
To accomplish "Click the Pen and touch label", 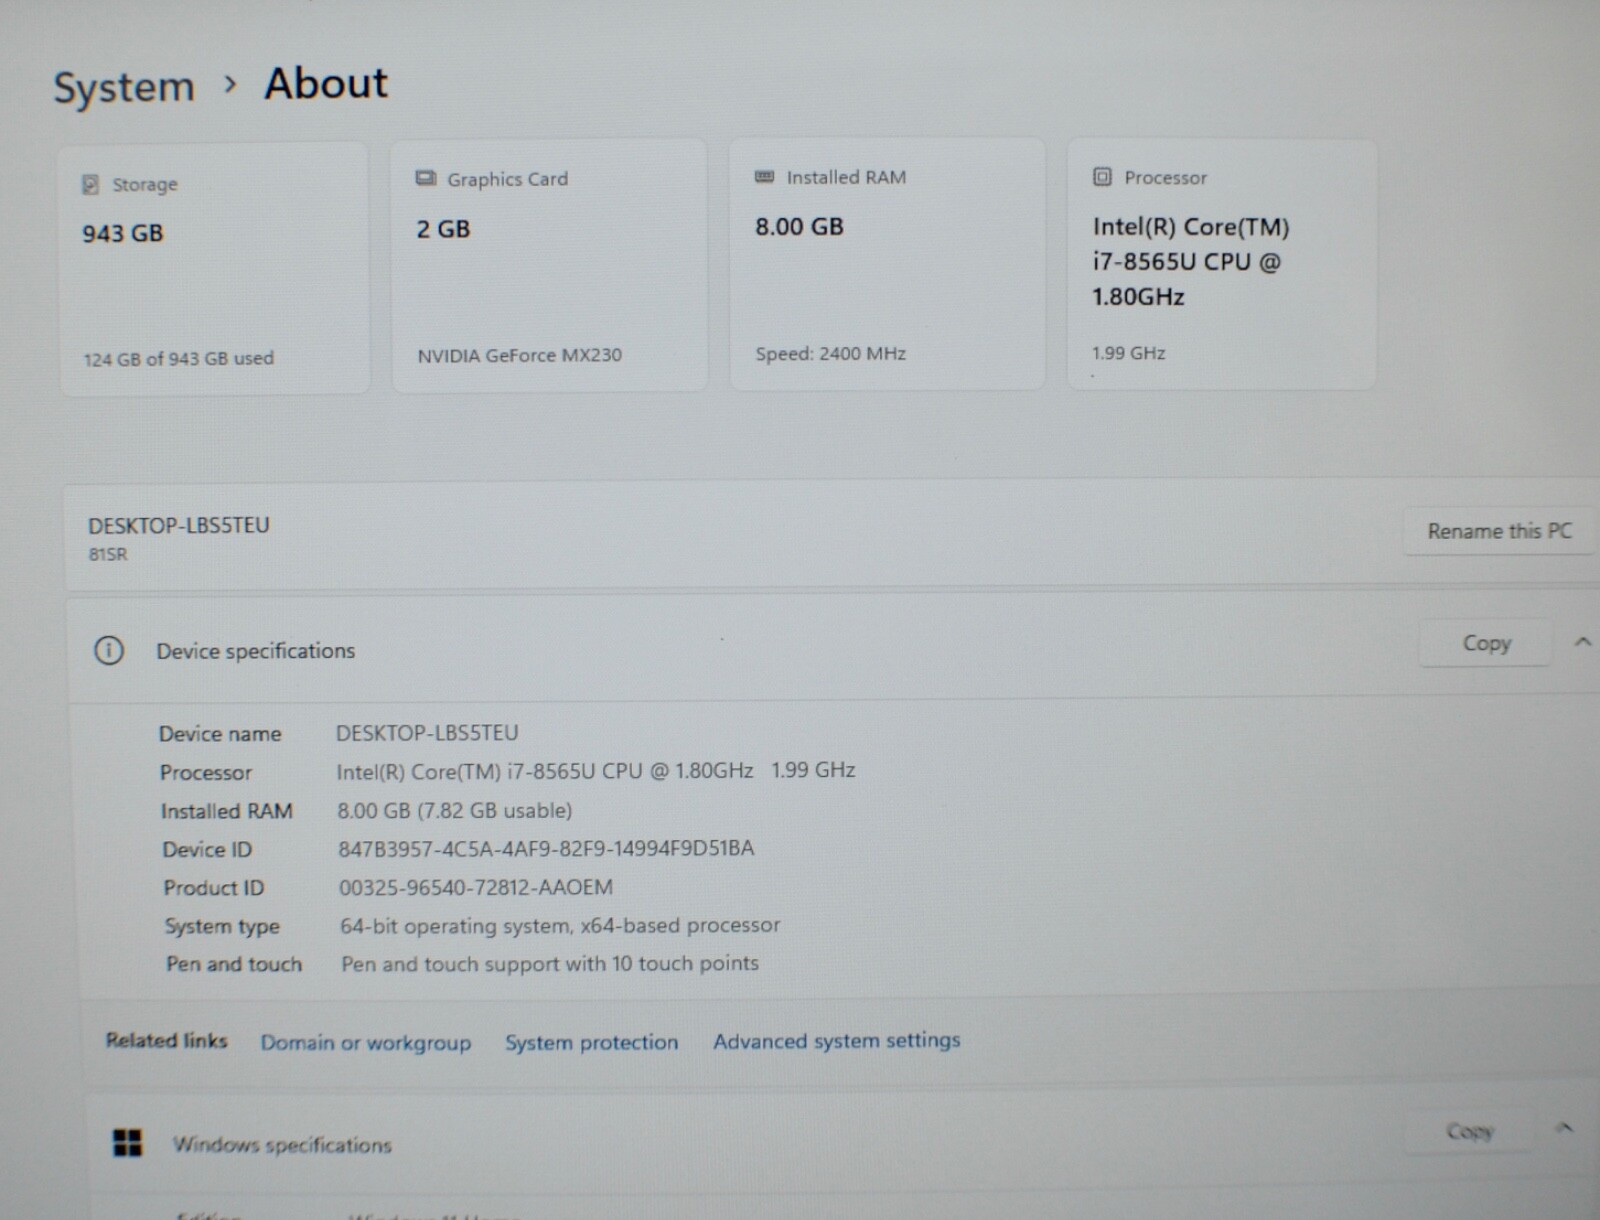I will coord(234,964).
